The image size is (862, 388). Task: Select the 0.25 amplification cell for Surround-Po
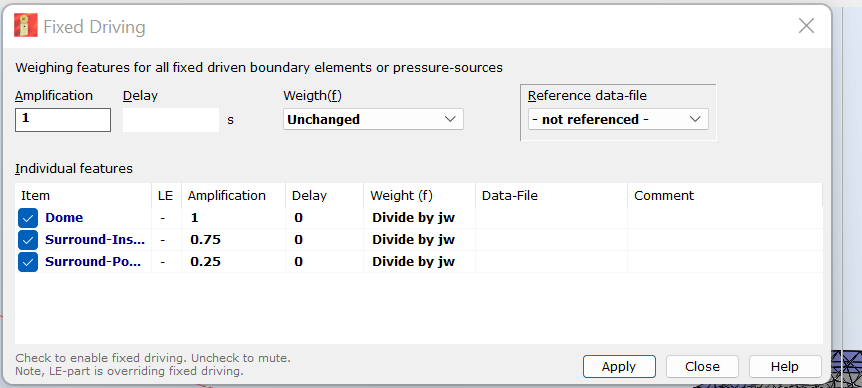tap(206, 262)
